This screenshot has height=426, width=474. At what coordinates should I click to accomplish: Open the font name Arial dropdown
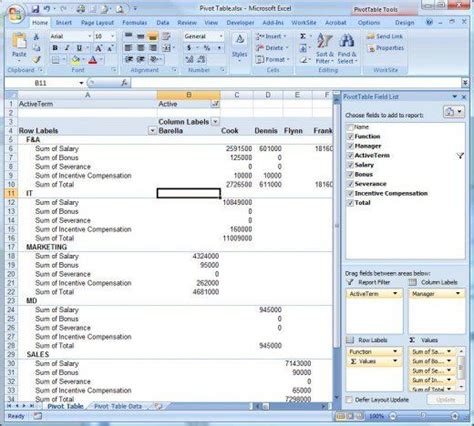tap(89, 36)
